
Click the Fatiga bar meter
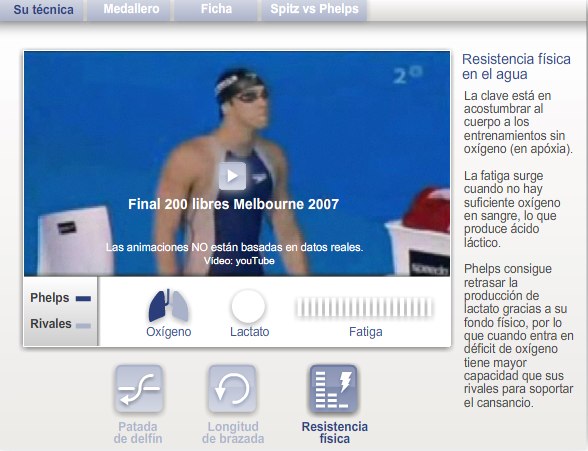[x=364, y=307]
